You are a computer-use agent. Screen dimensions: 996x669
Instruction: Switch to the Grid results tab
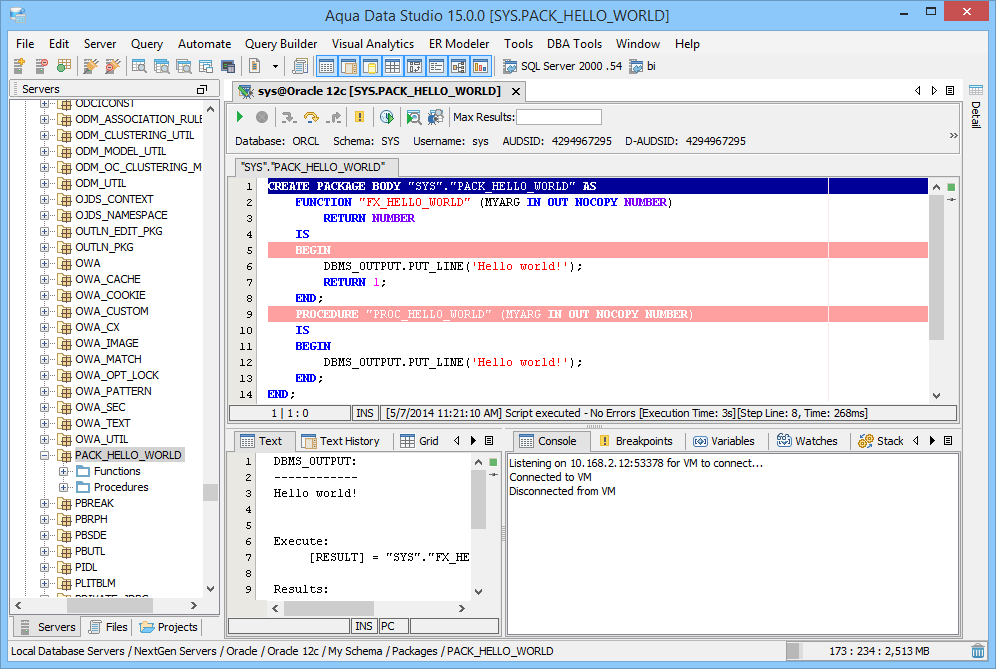click(420, 441)
